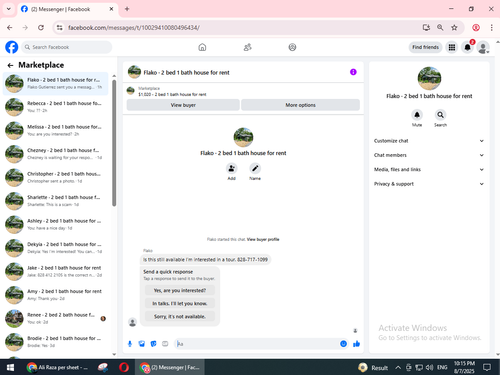Expand Chat members section

(x=429, y=155)
